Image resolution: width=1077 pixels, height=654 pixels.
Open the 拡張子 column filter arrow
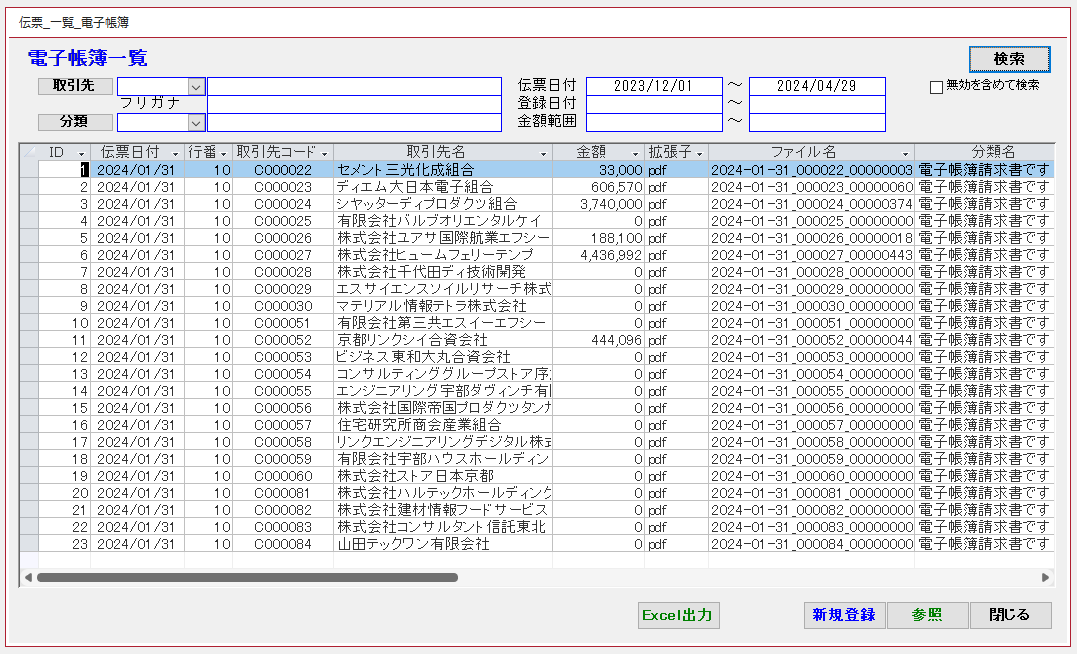coord(700,153)
